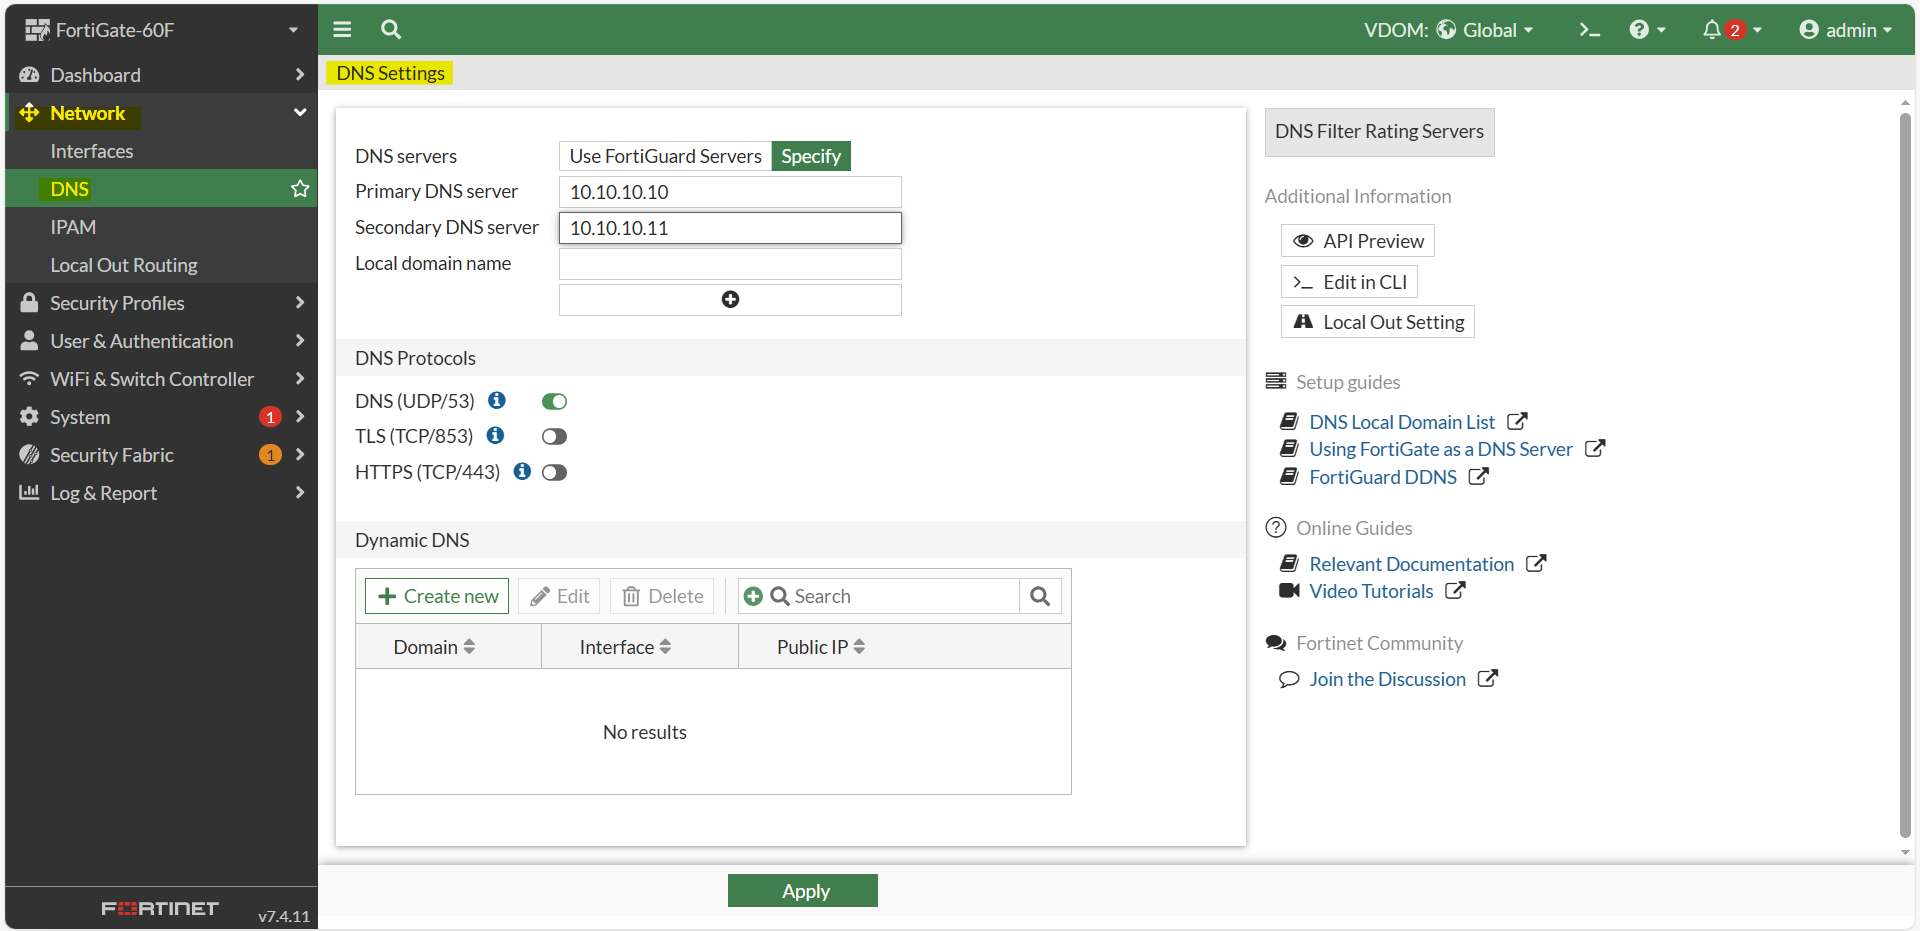Favorite the DNS page star icon

coord(300,188)
